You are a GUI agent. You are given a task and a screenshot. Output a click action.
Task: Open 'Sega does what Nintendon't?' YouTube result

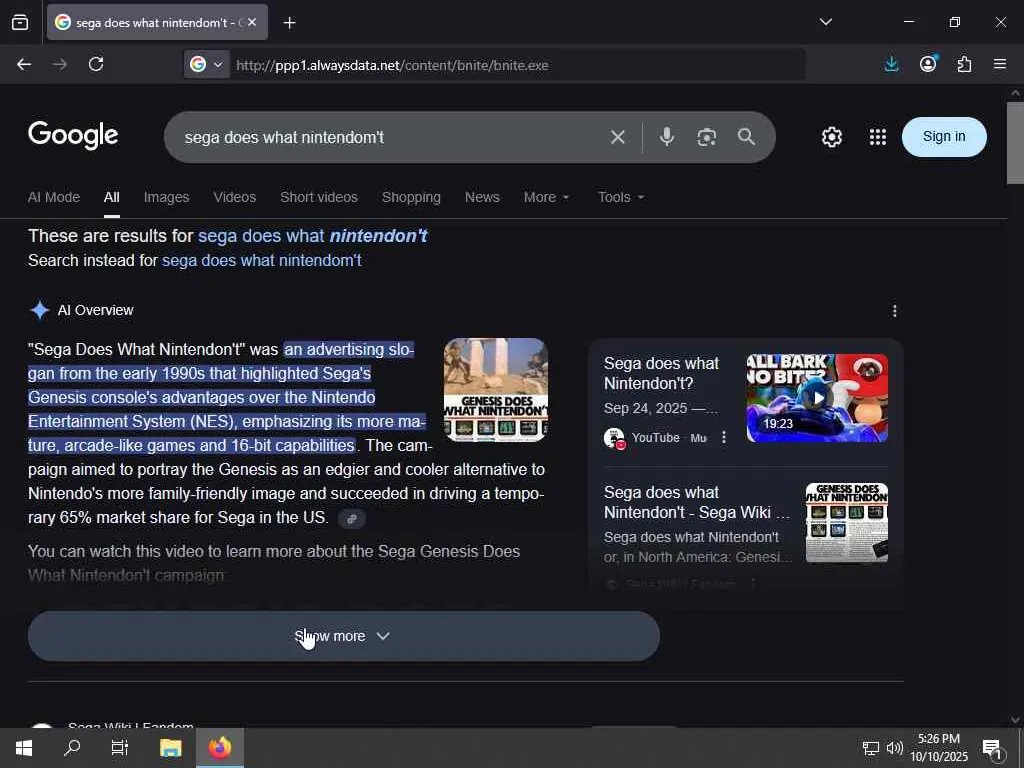(661, 374)
